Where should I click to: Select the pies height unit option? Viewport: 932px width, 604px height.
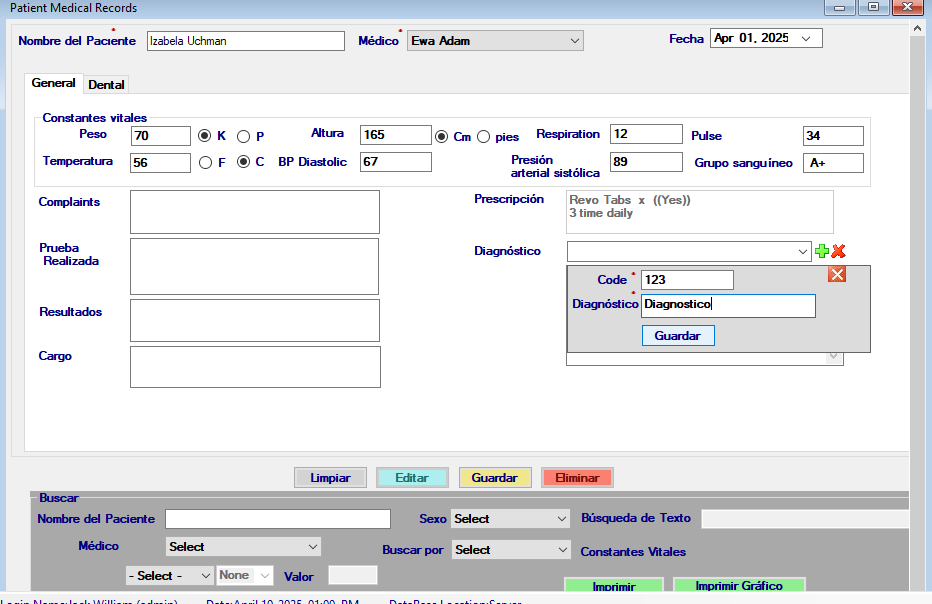(484, 137)
